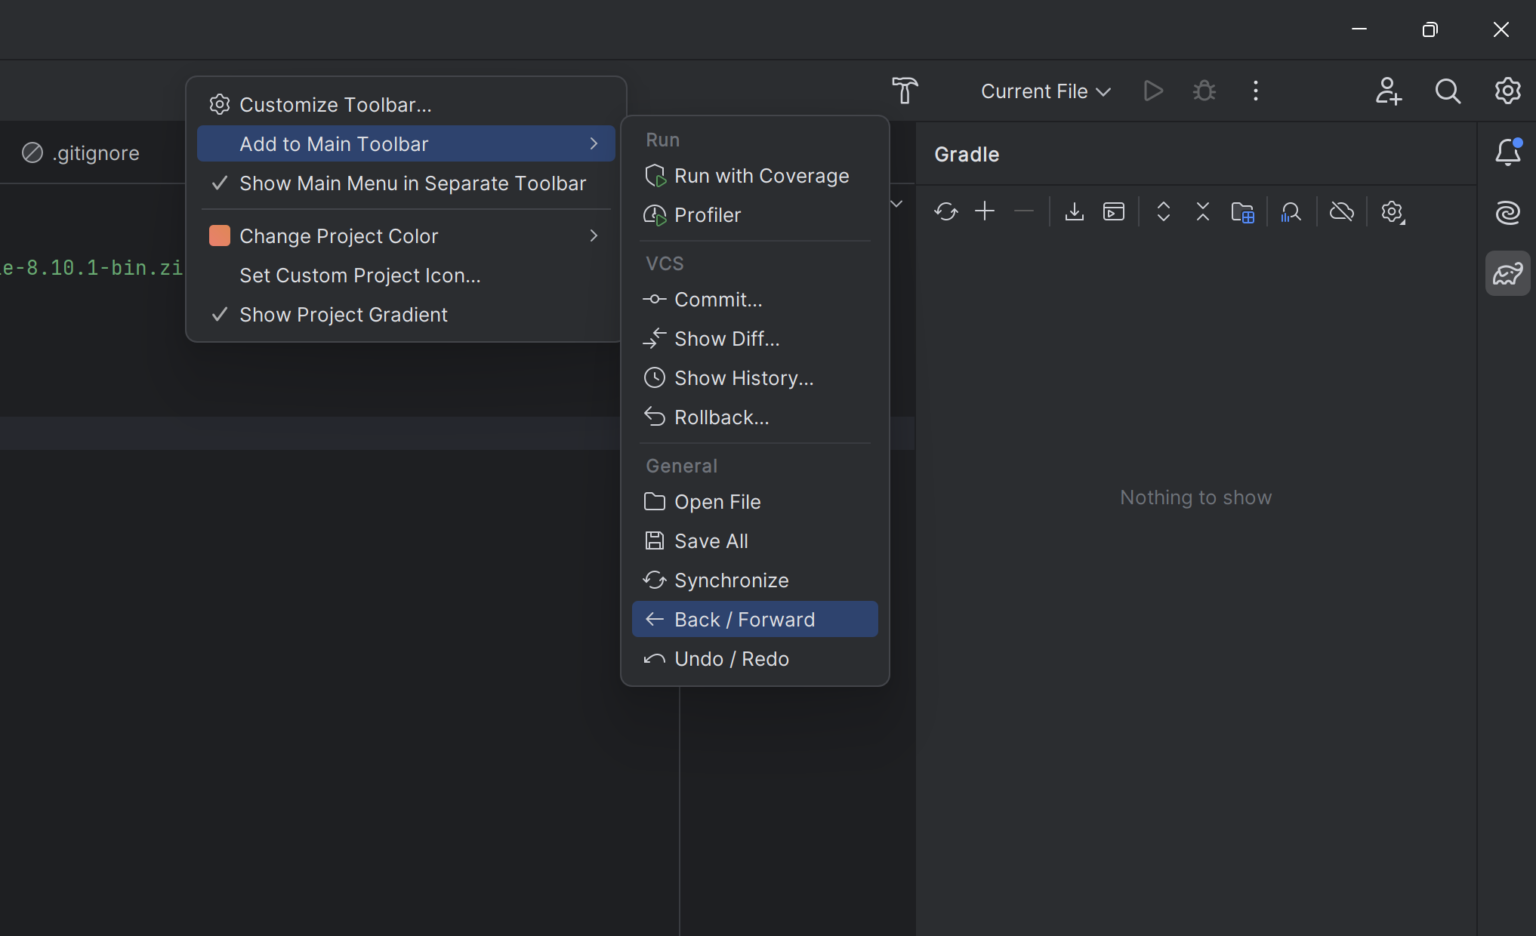The image size is (1536, 936).
Task: Open Search Everywhere with the magnifier icon
Action: coord(1447,91)
